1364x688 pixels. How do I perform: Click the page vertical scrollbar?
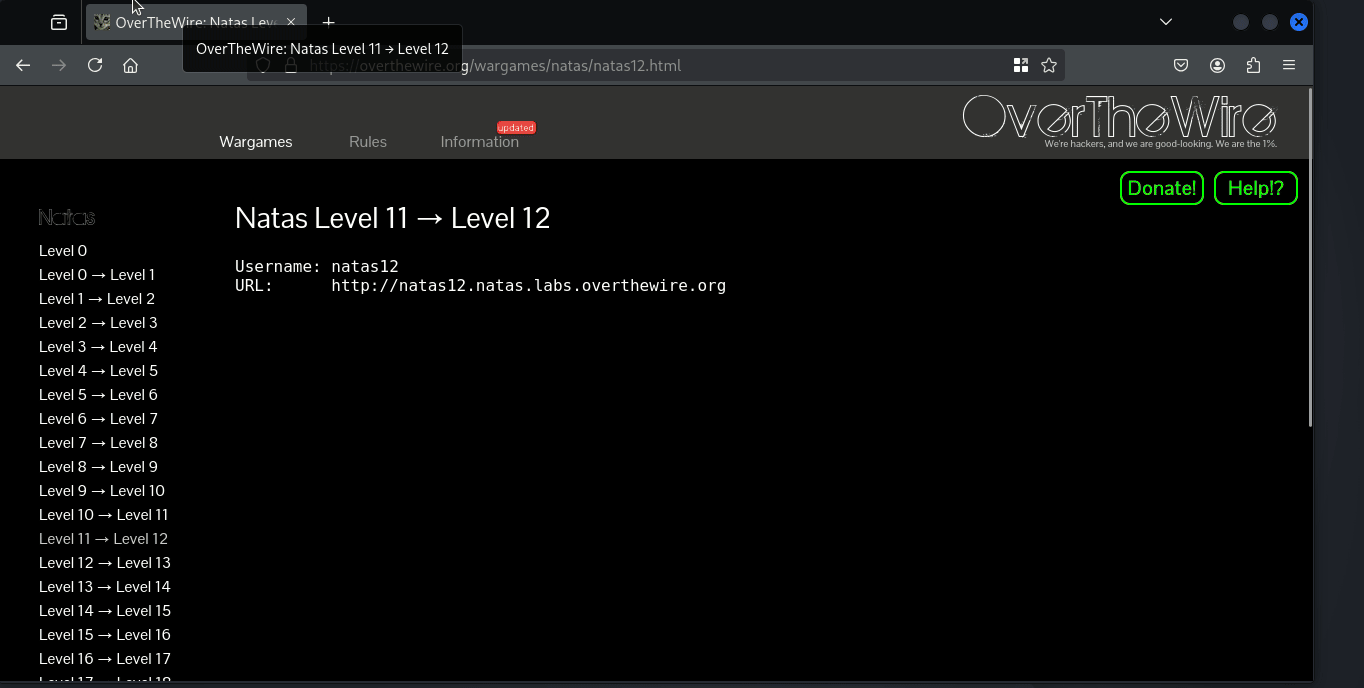(1309, 258)
